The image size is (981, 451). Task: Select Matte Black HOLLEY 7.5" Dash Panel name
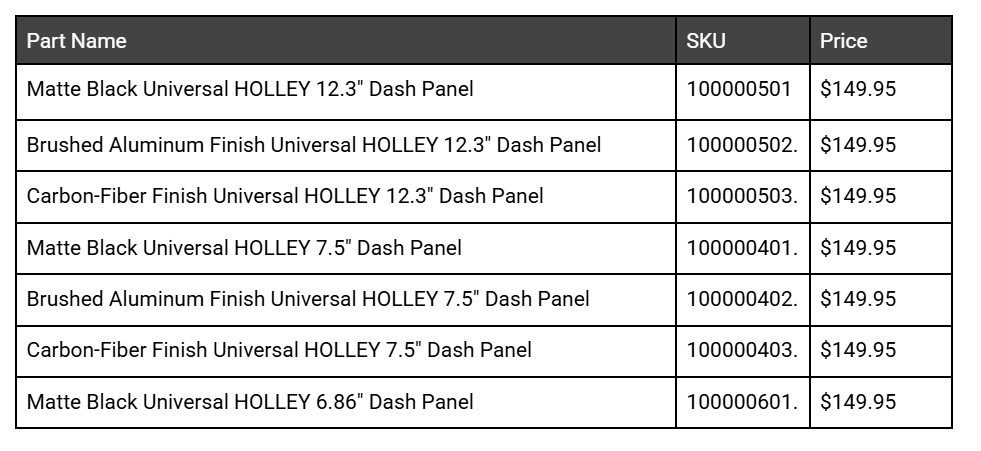pyautogui.click(x=244, y=247)
